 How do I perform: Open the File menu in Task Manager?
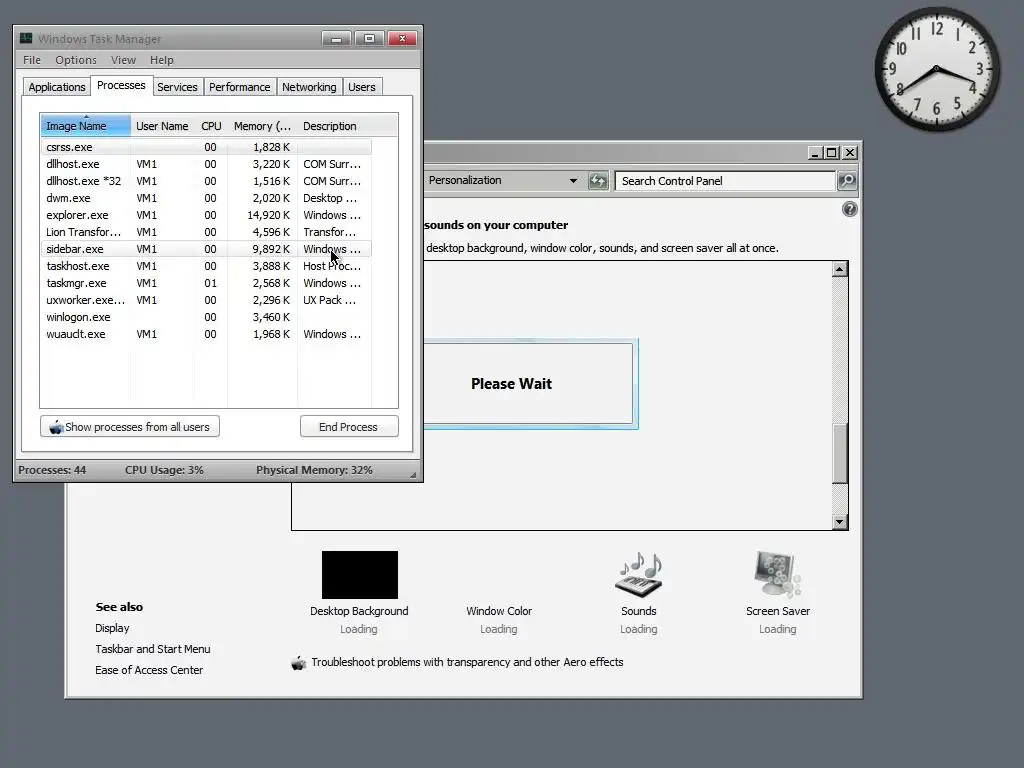(x=31, y=60)
